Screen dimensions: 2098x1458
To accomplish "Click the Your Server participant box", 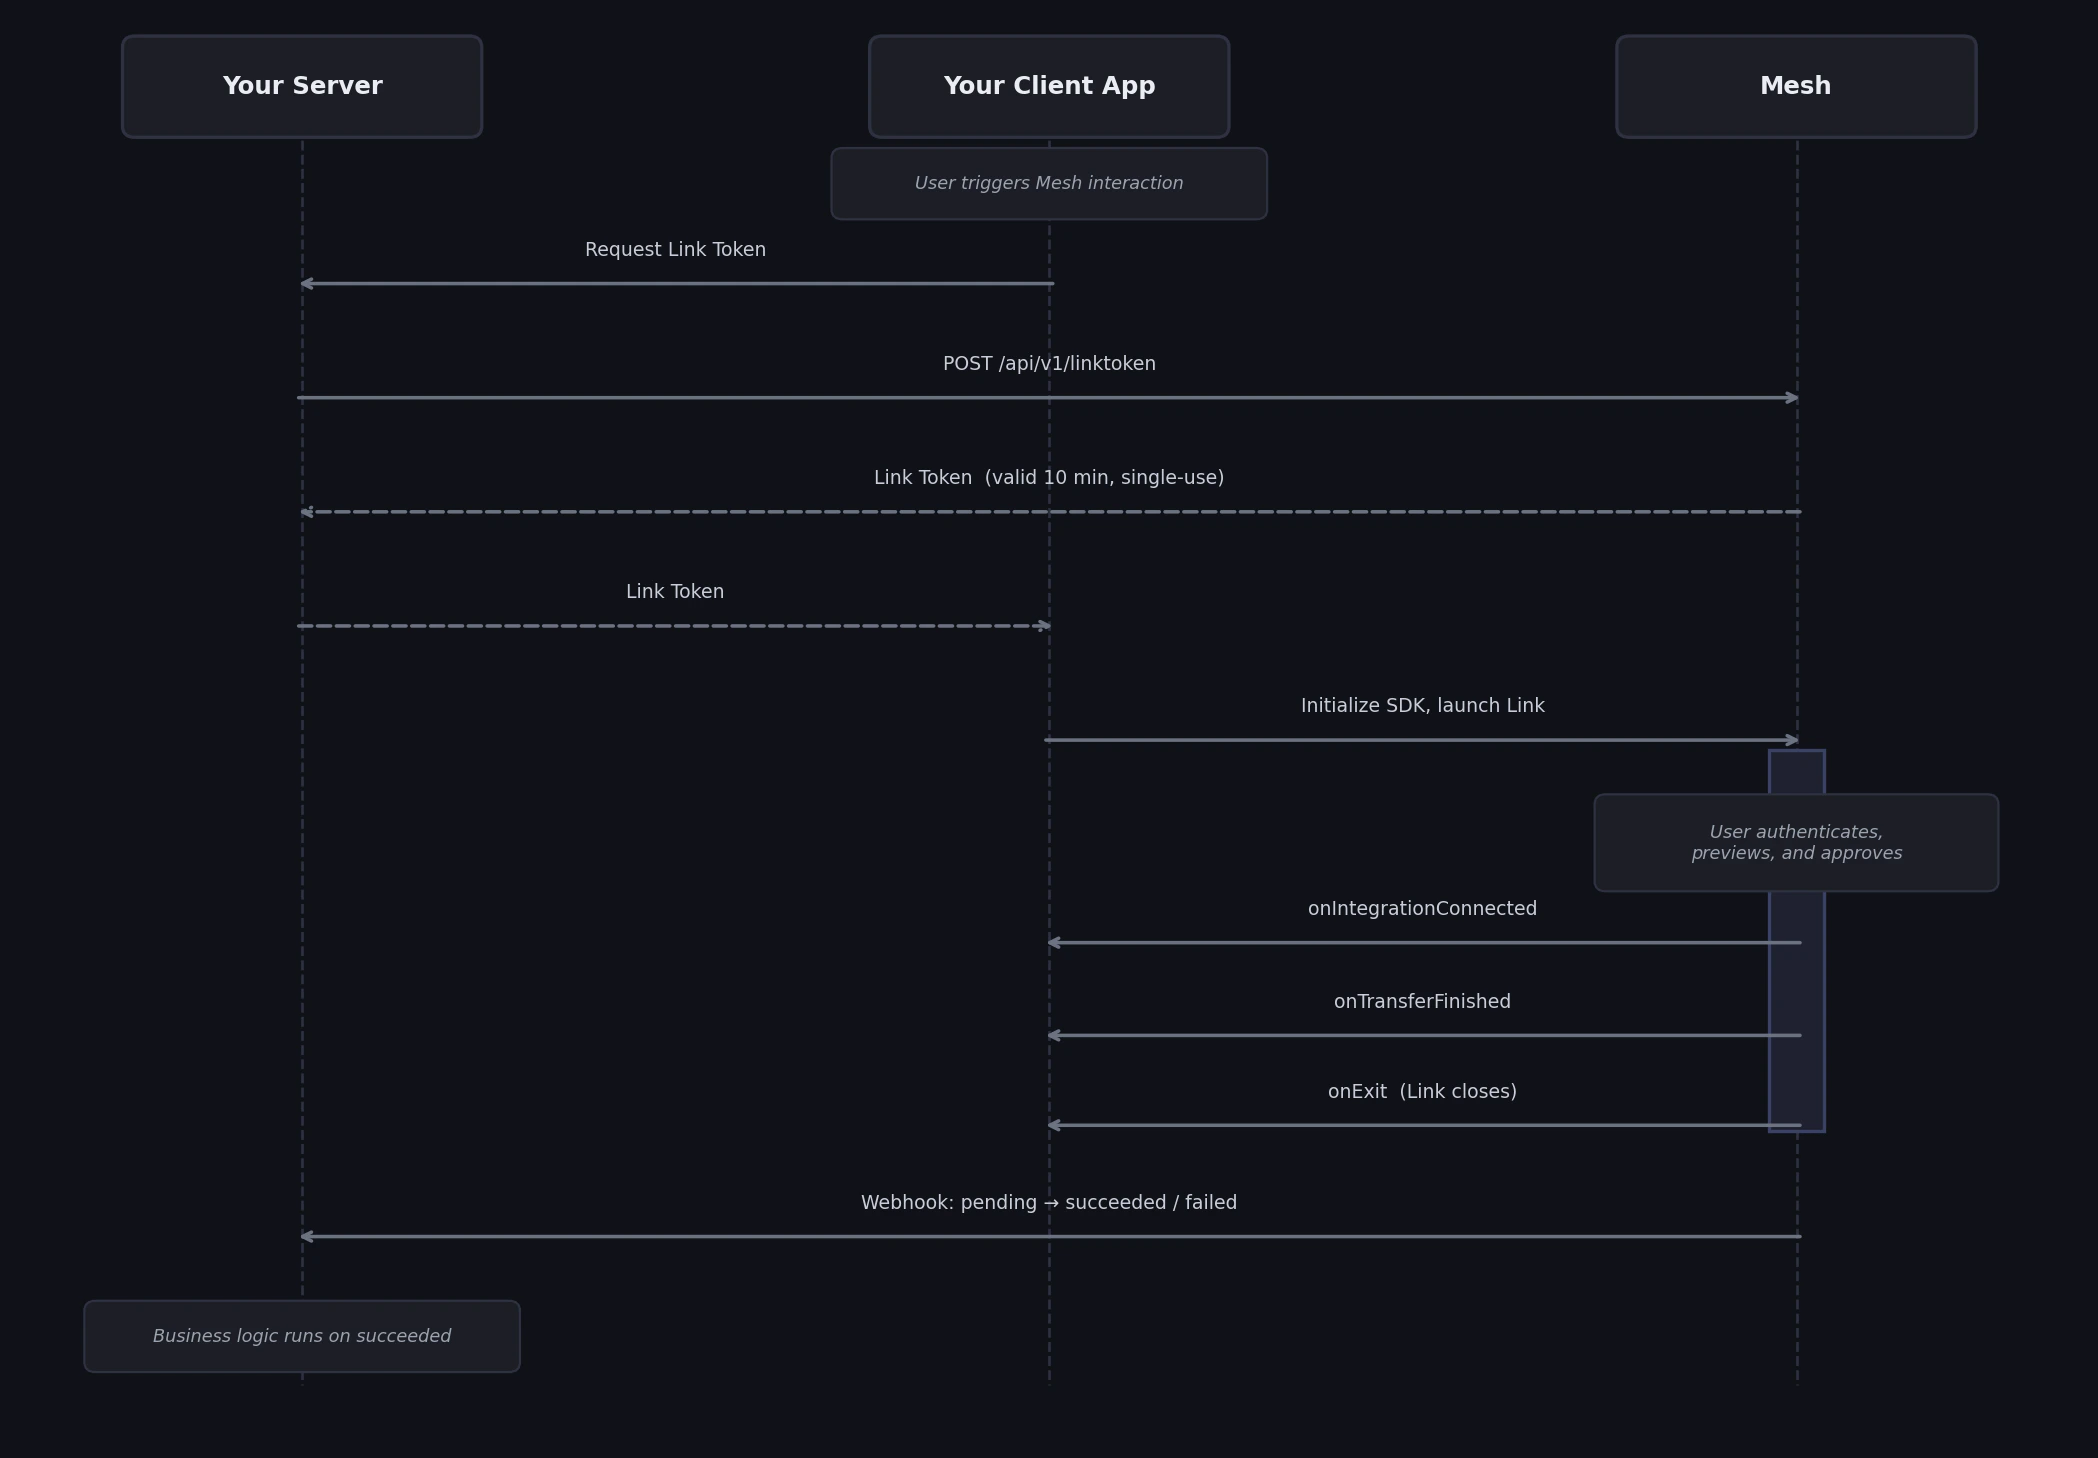I will pyautogui.click(x=302, y=87).
